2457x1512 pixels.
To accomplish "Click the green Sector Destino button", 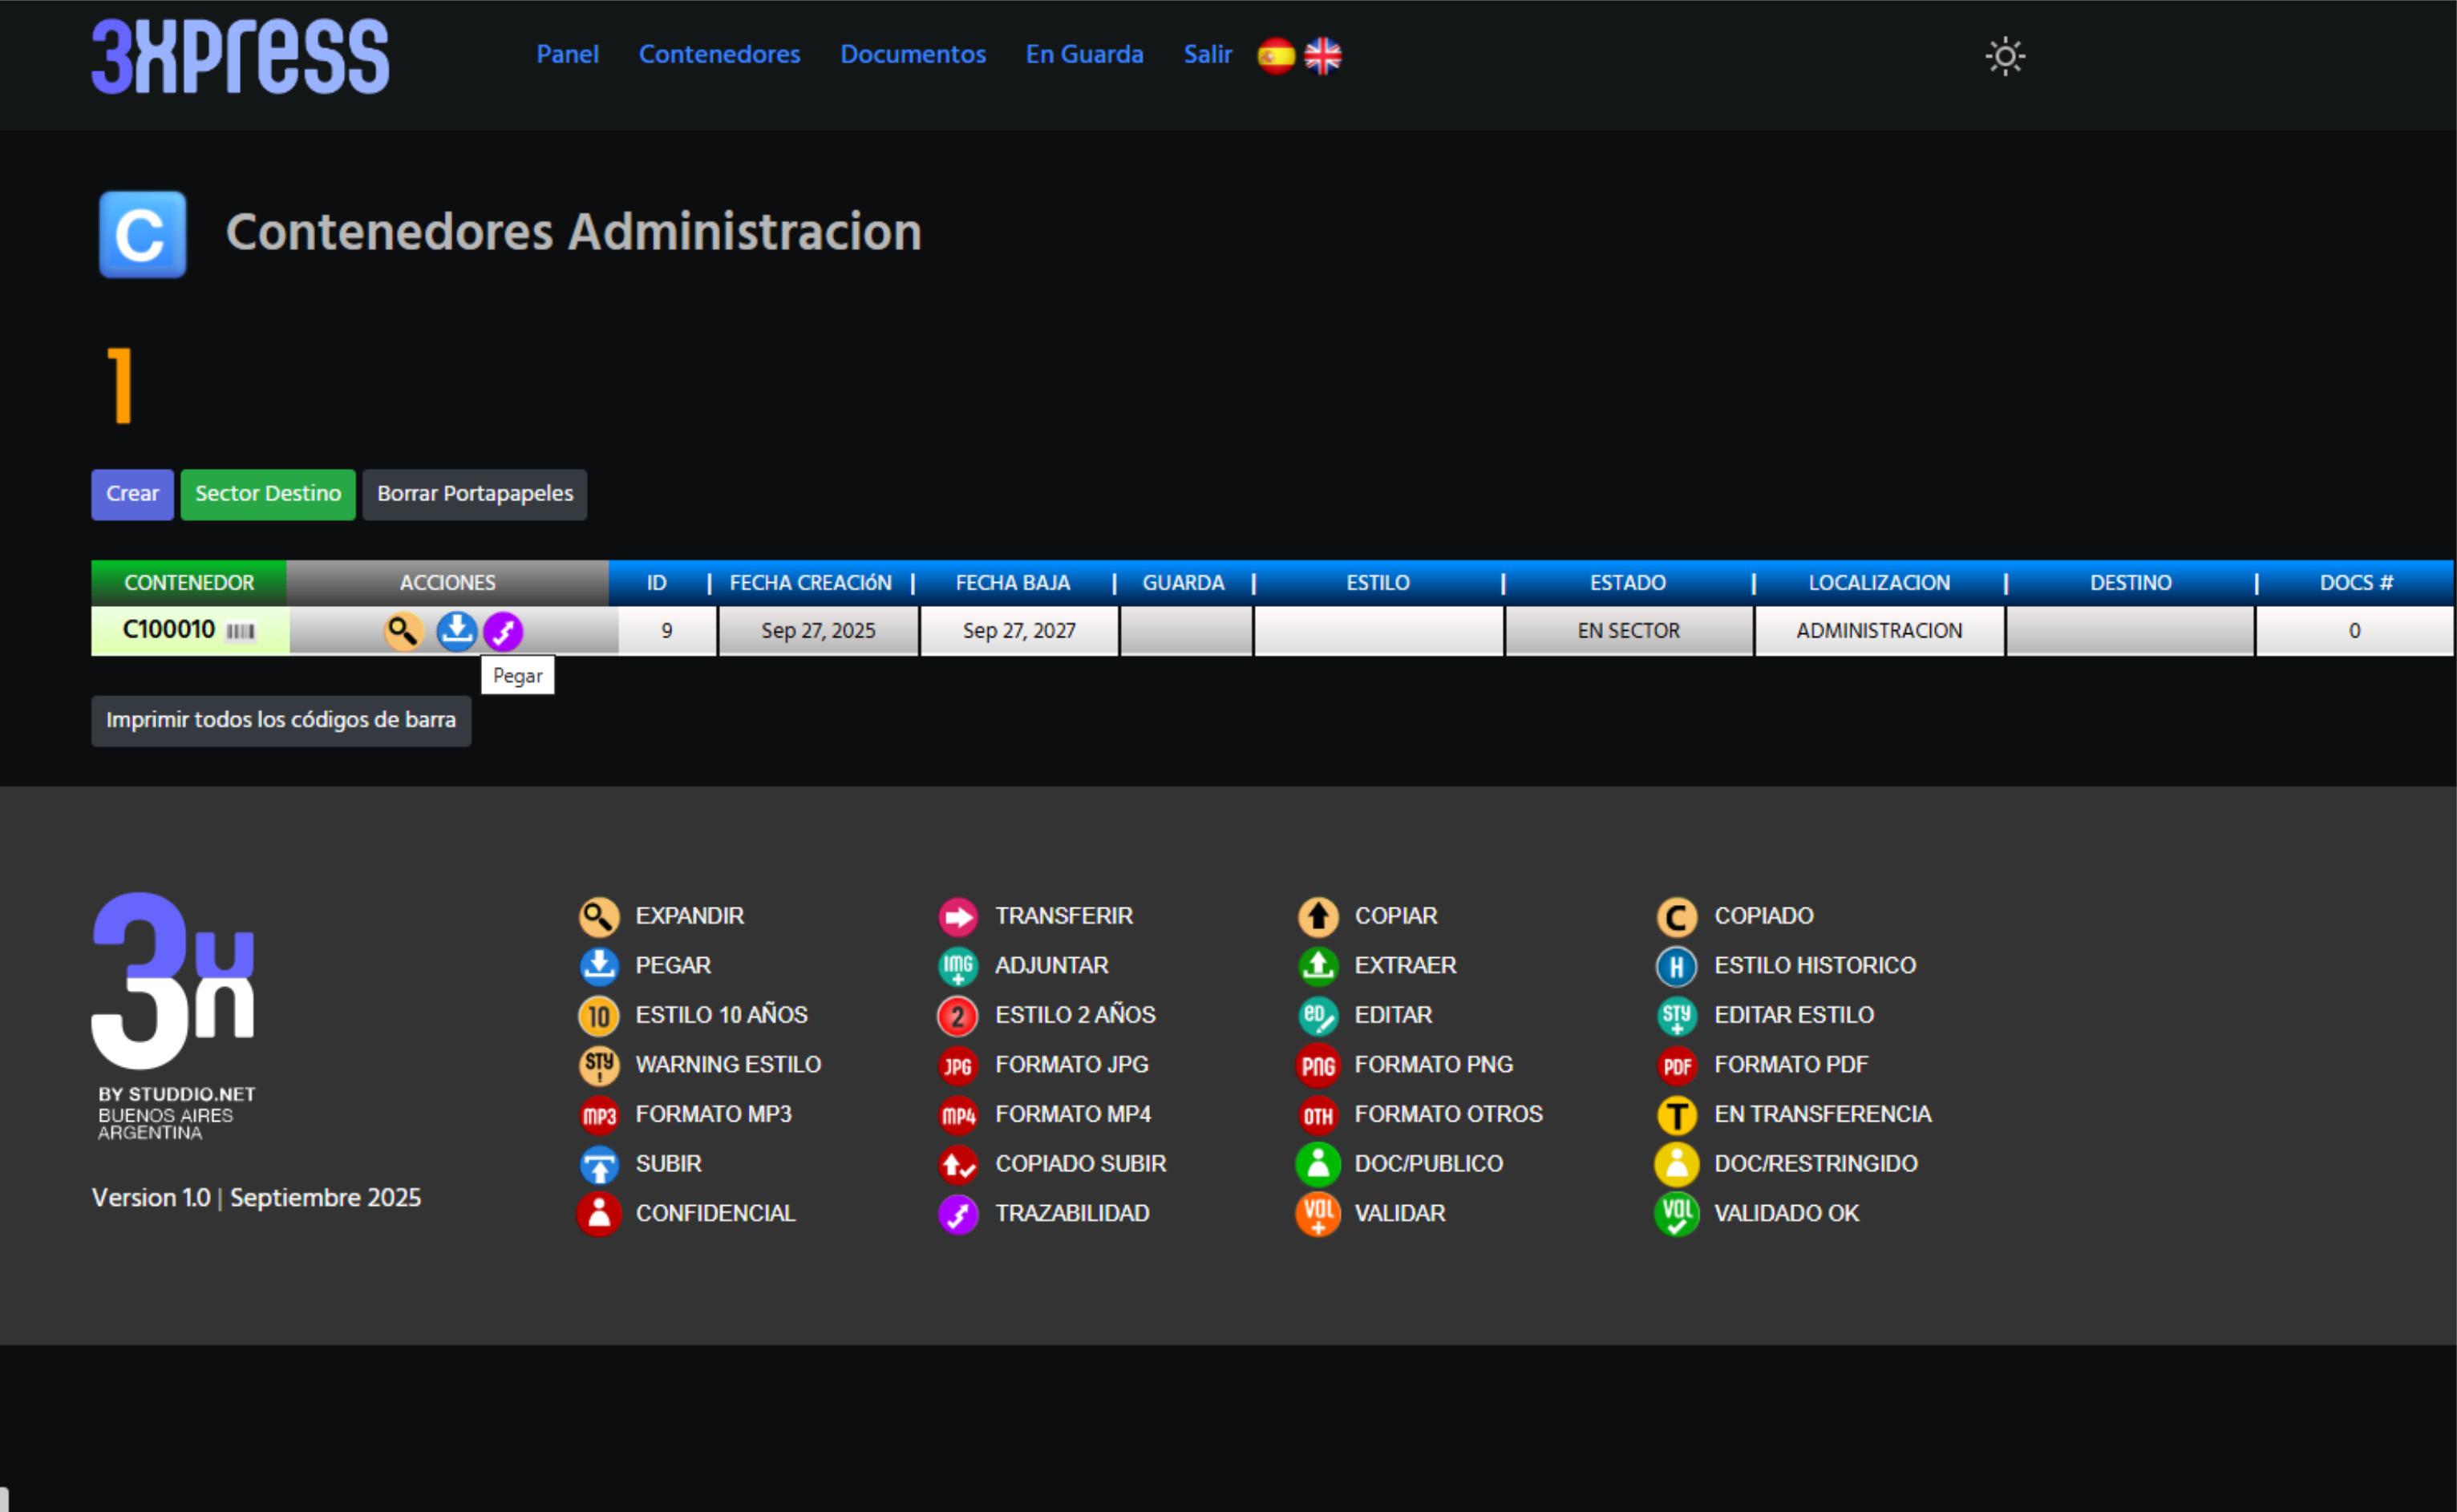I will (x=268, y=494).
